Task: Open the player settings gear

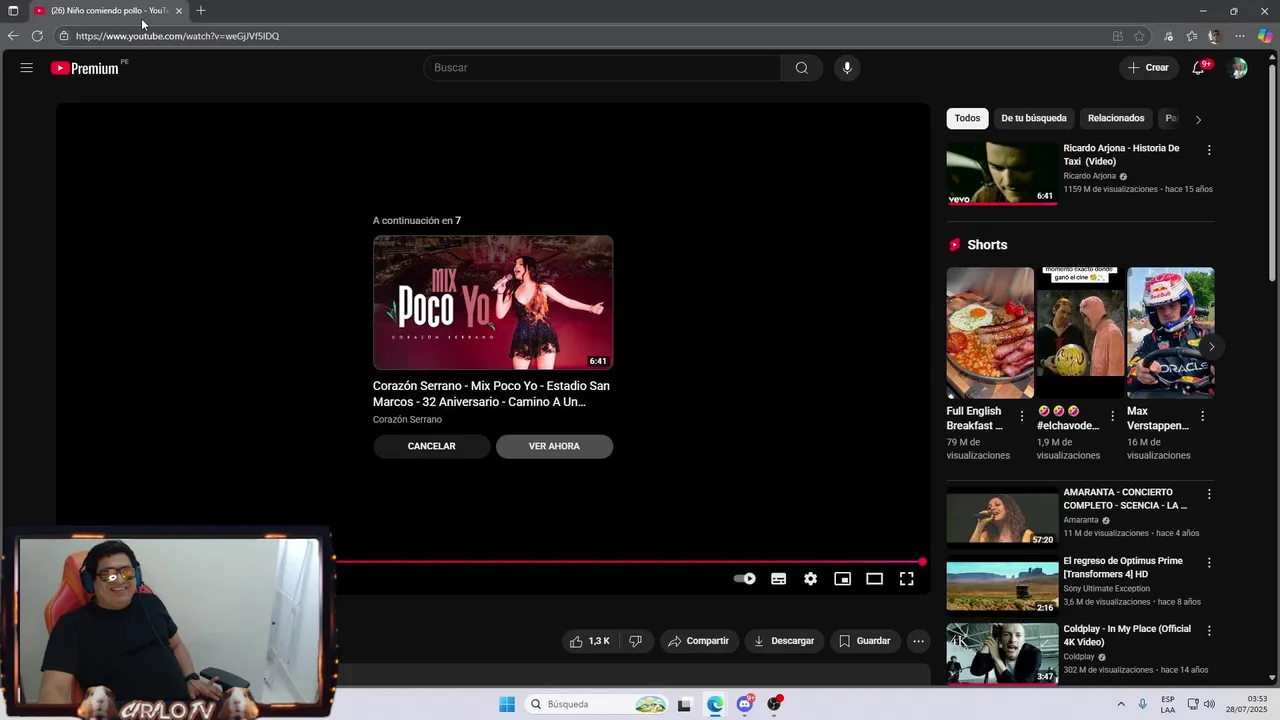Action: click(x=810, y=579)
